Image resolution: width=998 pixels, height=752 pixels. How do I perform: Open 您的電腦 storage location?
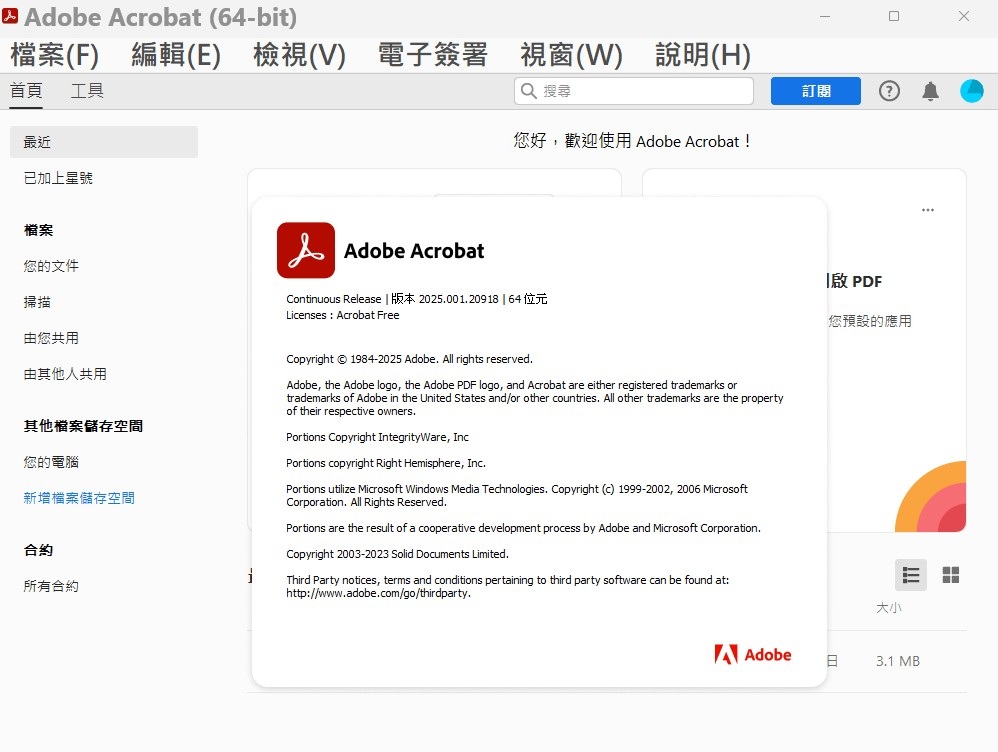pyautogui.click(x=51, y=462)
